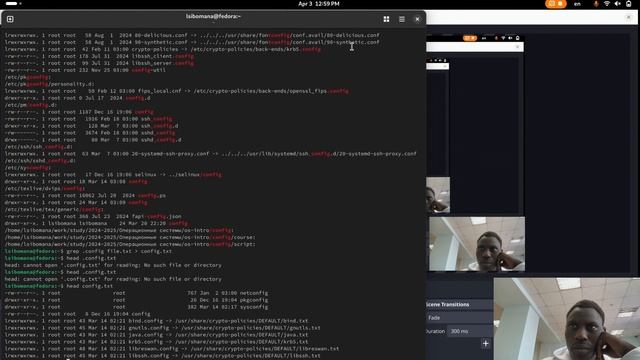Click the 'head config.txt' command line
The height and width of the screenshot is (360, 640).
coord(59,286)
